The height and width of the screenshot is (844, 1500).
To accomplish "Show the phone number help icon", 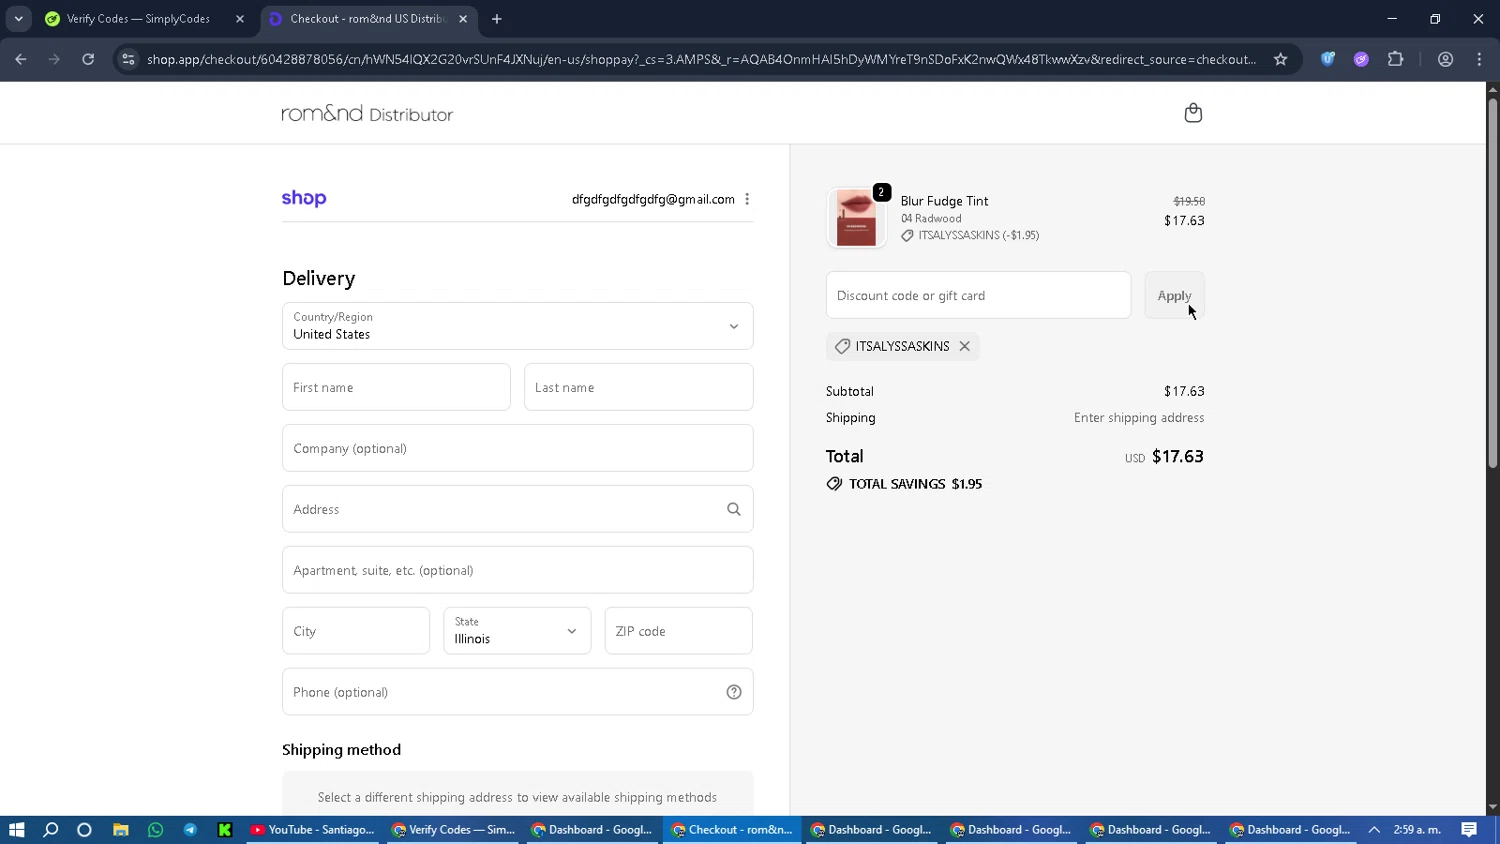I will tap(734, 692).
